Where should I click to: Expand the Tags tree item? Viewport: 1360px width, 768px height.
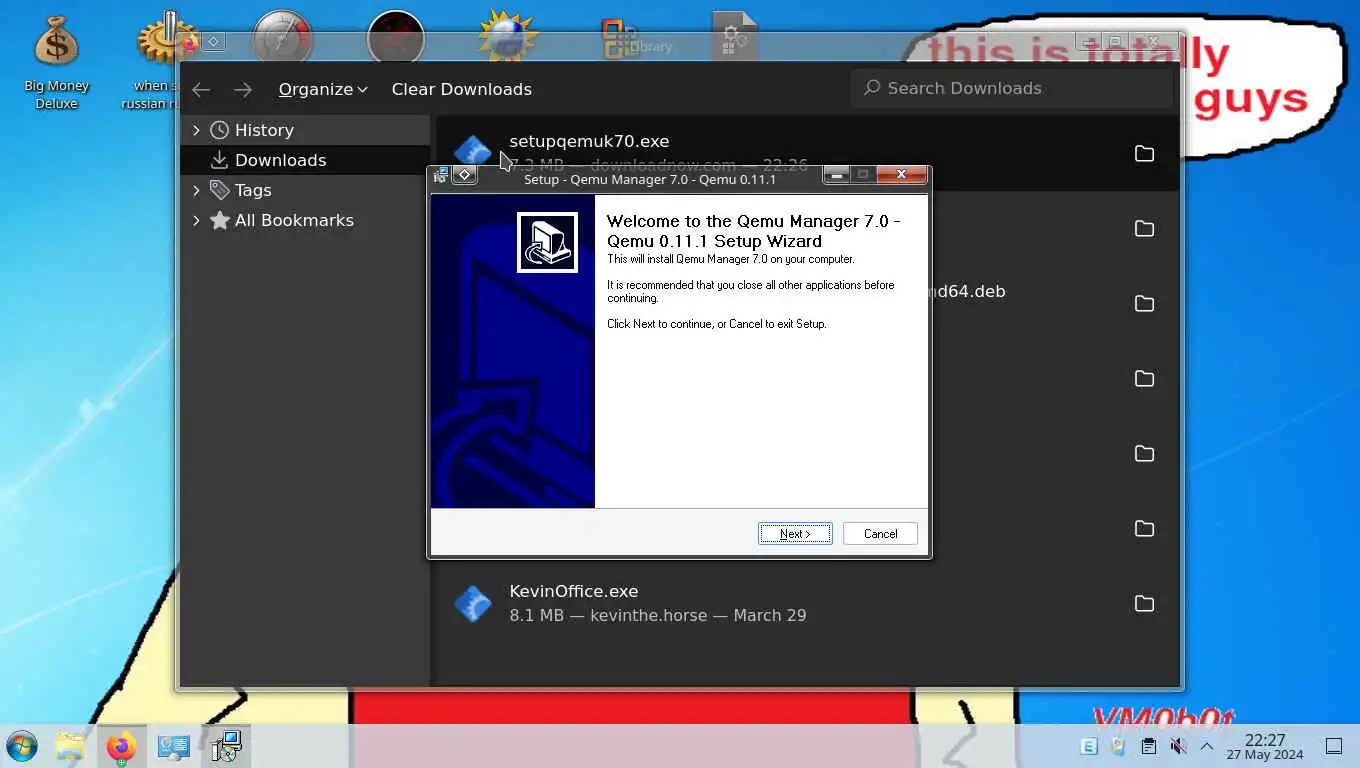(x=196, y=190)
